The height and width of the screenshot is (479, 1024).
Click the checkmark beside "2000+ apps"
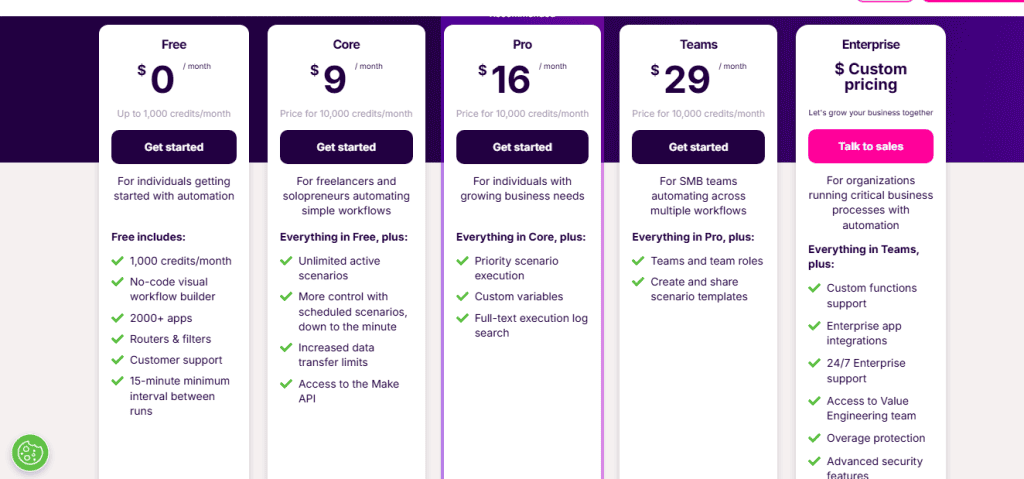117,318
